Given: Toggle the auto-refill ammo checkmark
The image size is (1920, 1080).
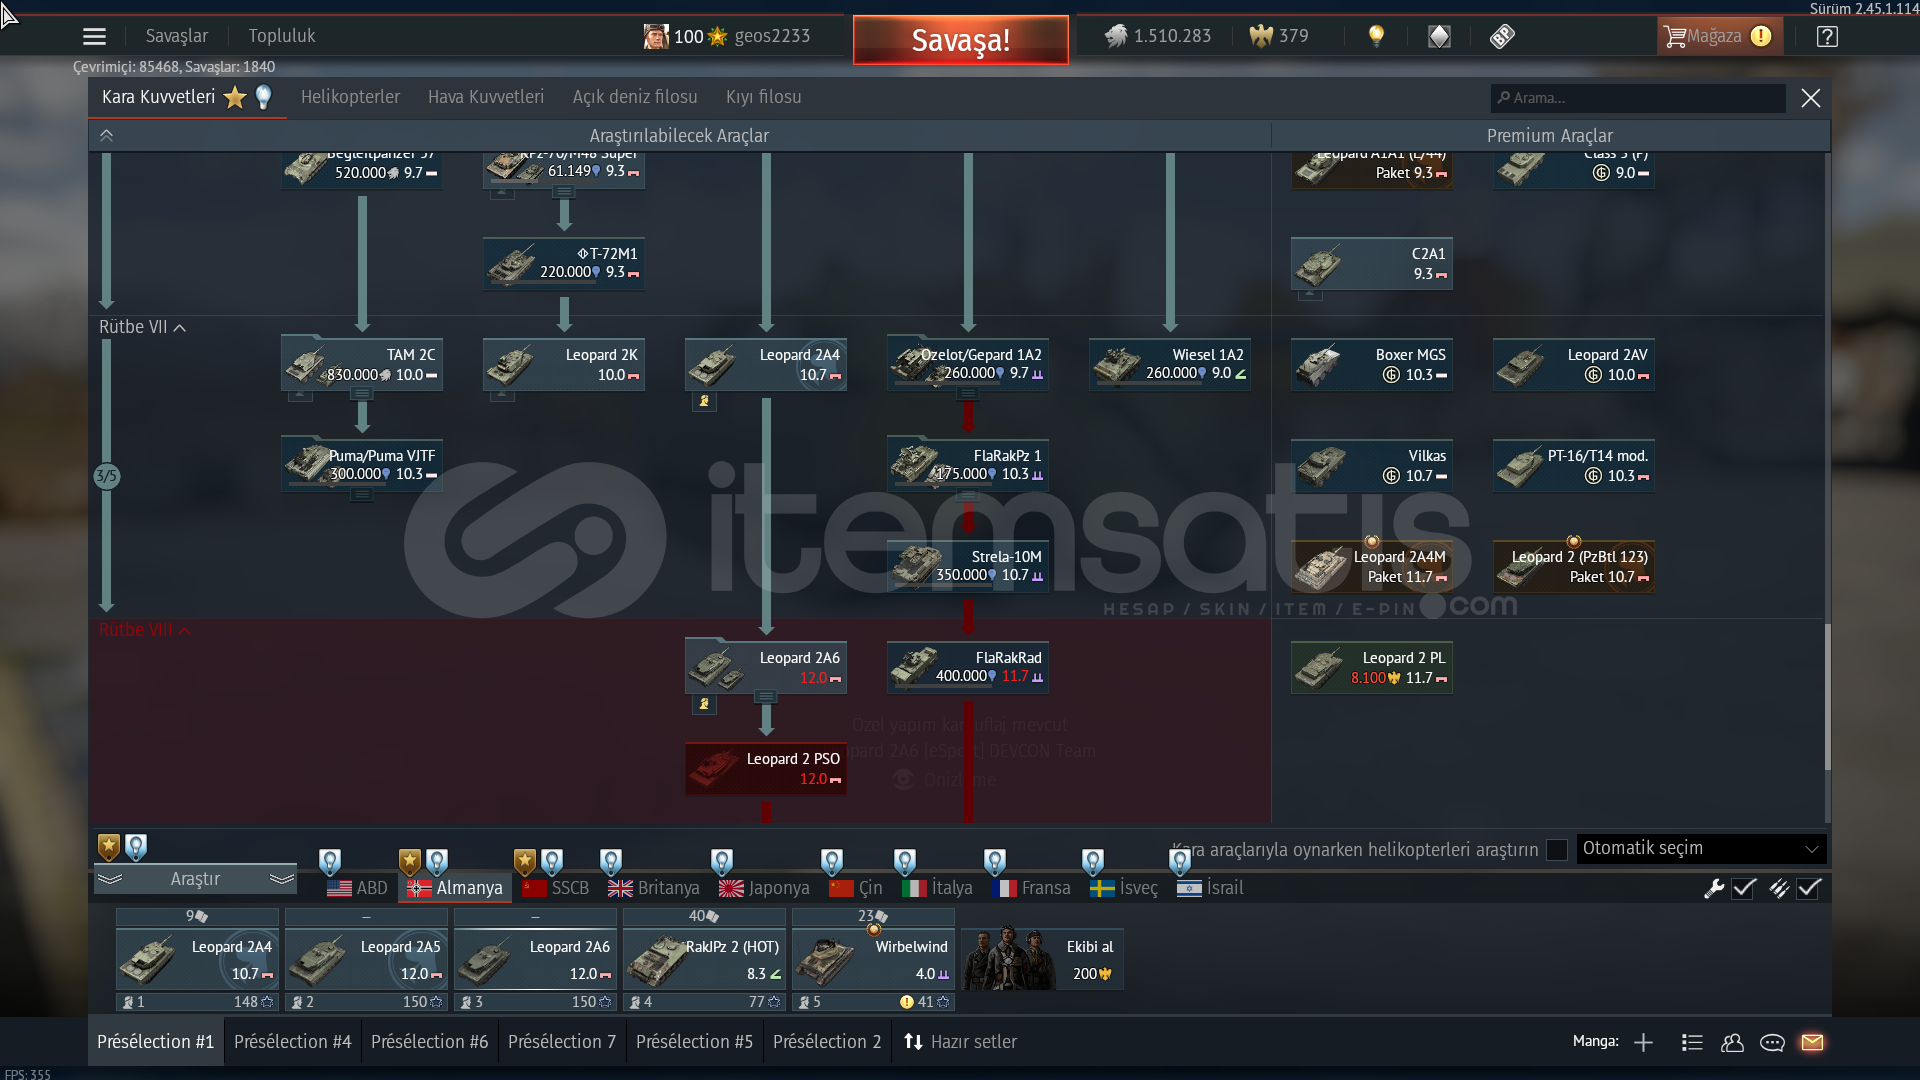Looking at the screenshot, I should pyautogui.click(x=1809, y=888).
